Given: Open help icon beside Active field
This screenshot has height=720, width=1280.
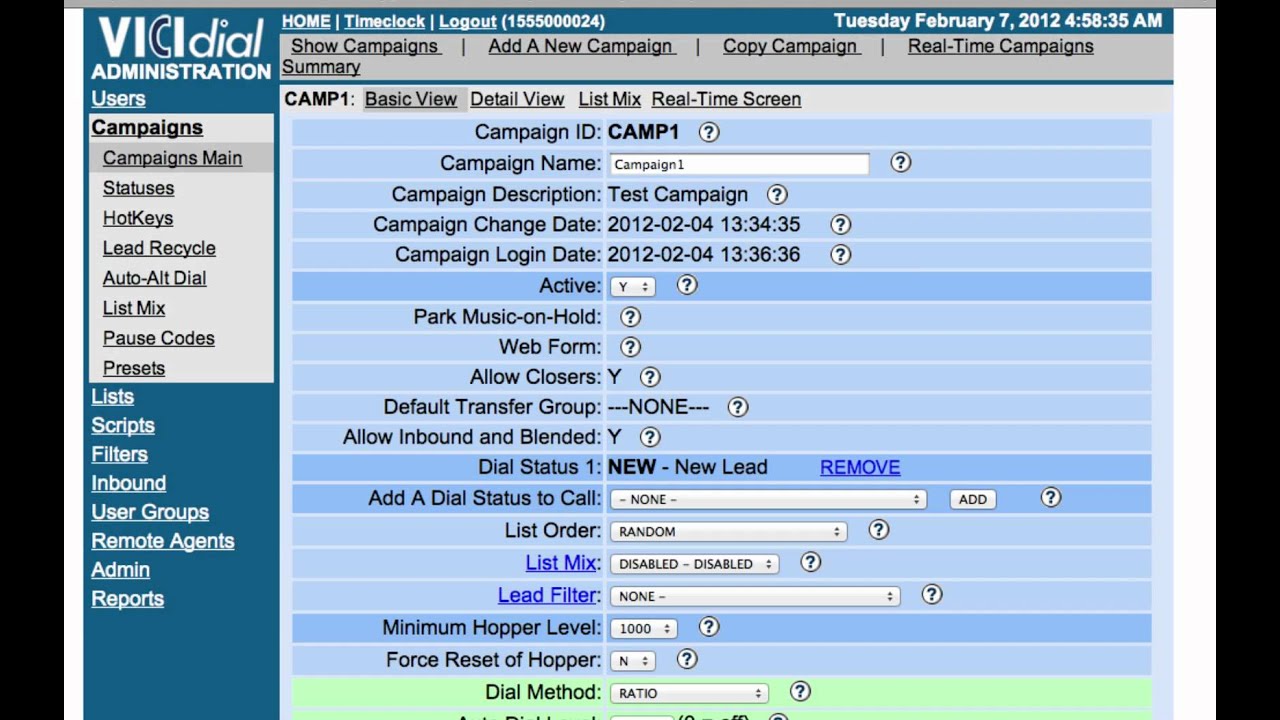Looking at the screenshot, I should point(687,285).
